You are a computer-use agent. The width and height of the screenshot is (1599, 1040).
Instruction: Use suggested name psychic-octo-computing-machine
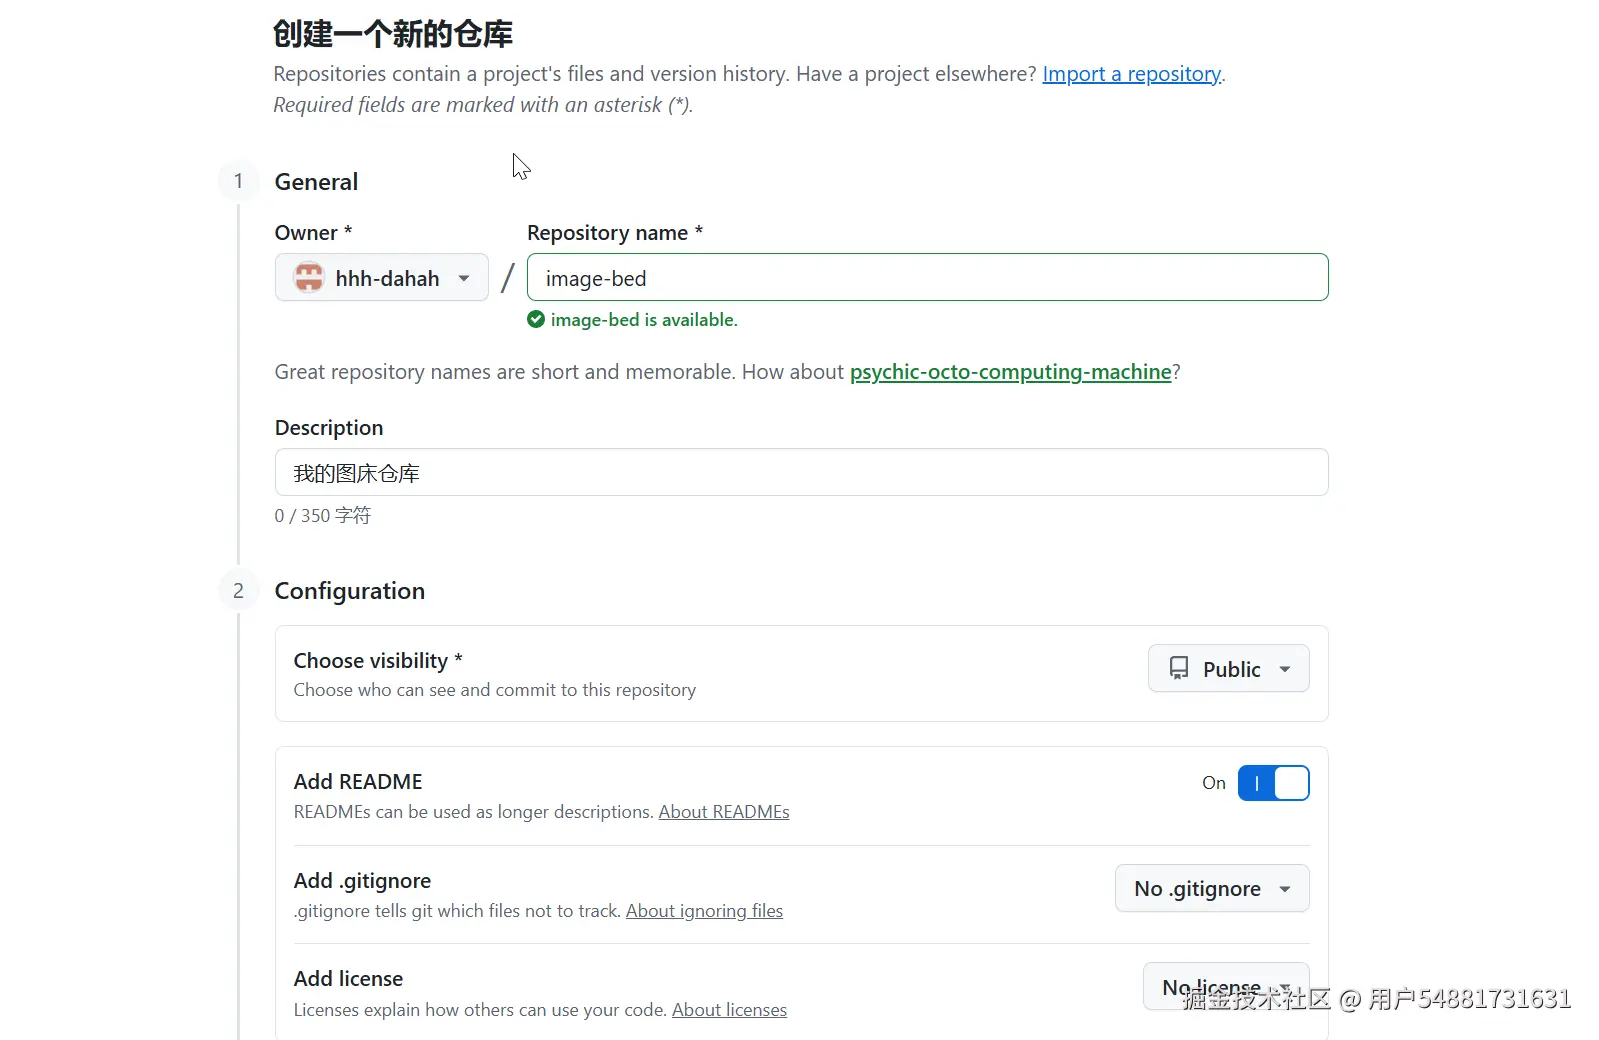[1010, 372]
